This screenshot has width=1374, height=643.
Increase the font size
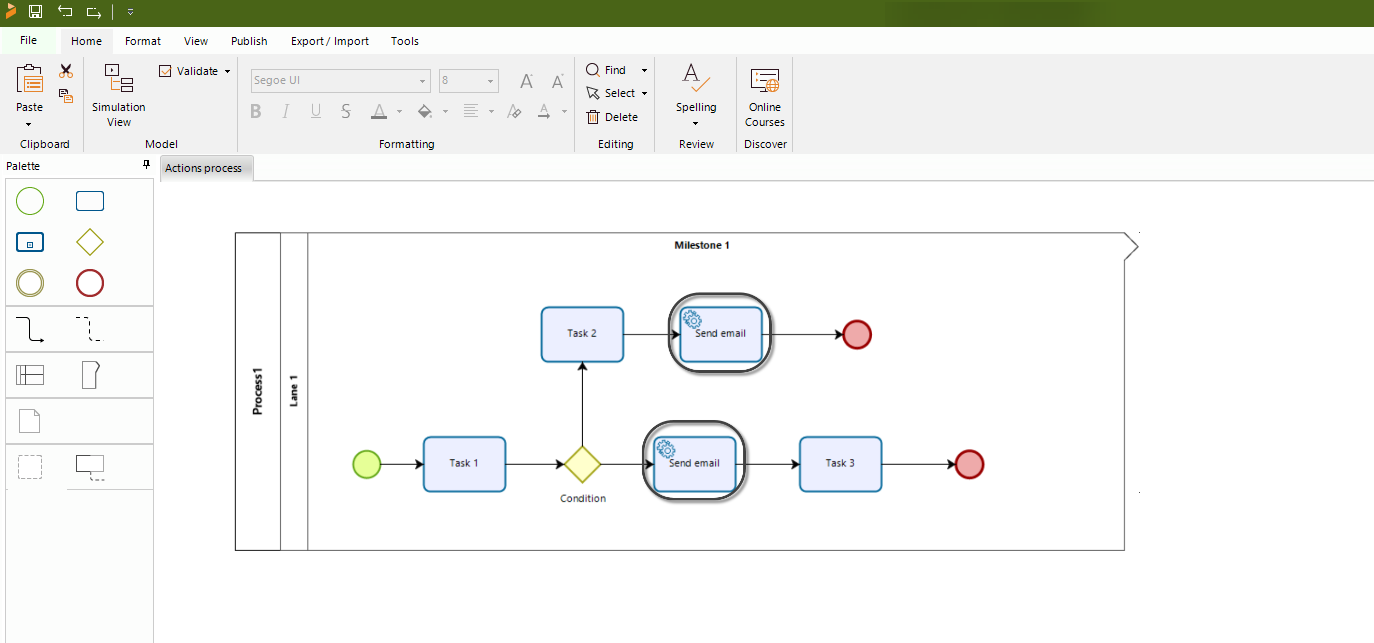pos(527,81)
